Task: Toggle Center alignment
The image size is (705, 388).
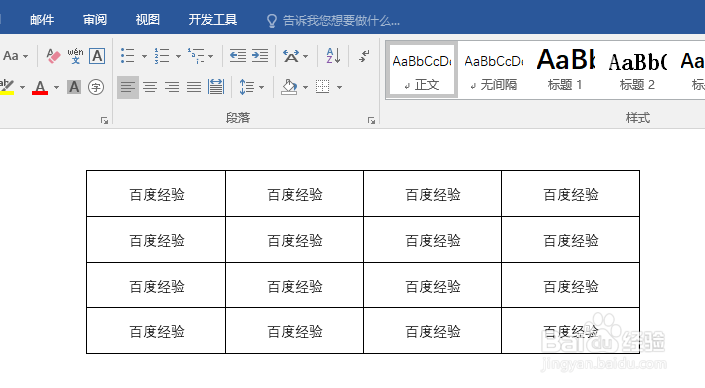Action: tap(150, 87)
